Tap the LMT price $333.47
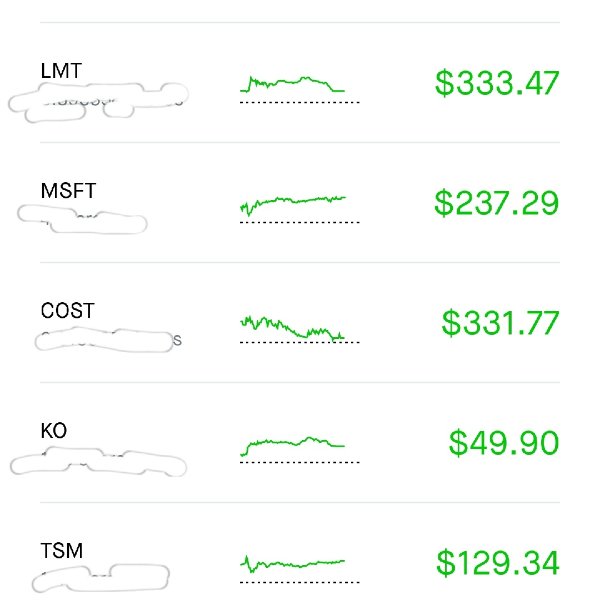Image resolution: width=600 pixels, height=600 pixels. coord(497,83)
